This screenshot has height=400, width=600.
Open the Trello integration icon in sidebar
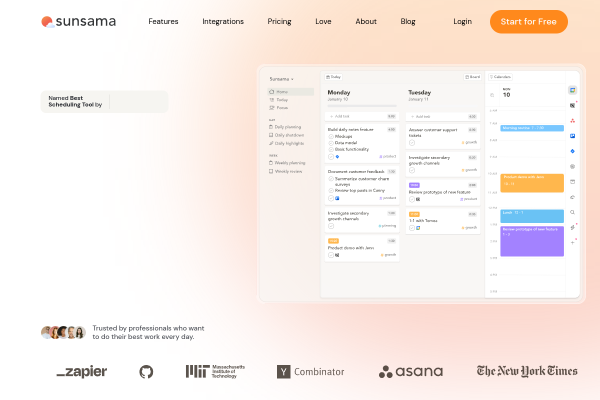click(572, 136)
